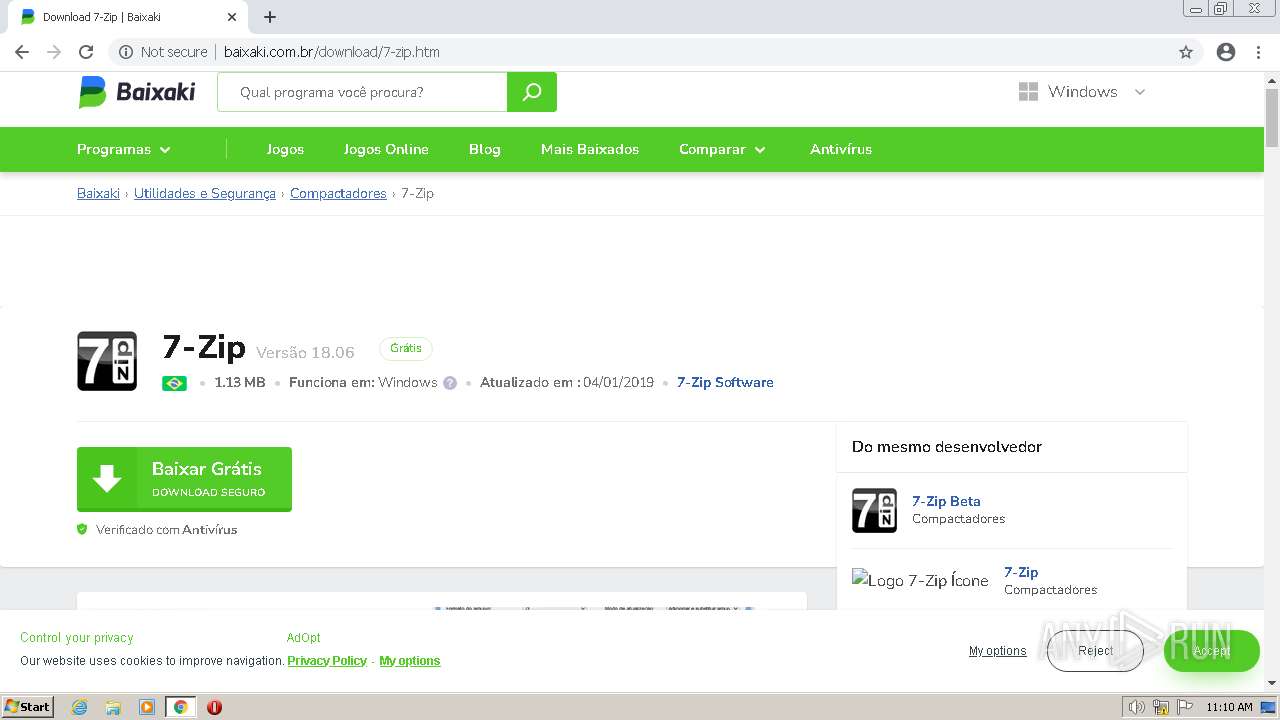This screenshot has width=1280, height=720.
Task: Click the Action Center flag tray icon
Action: (1184, 707)
